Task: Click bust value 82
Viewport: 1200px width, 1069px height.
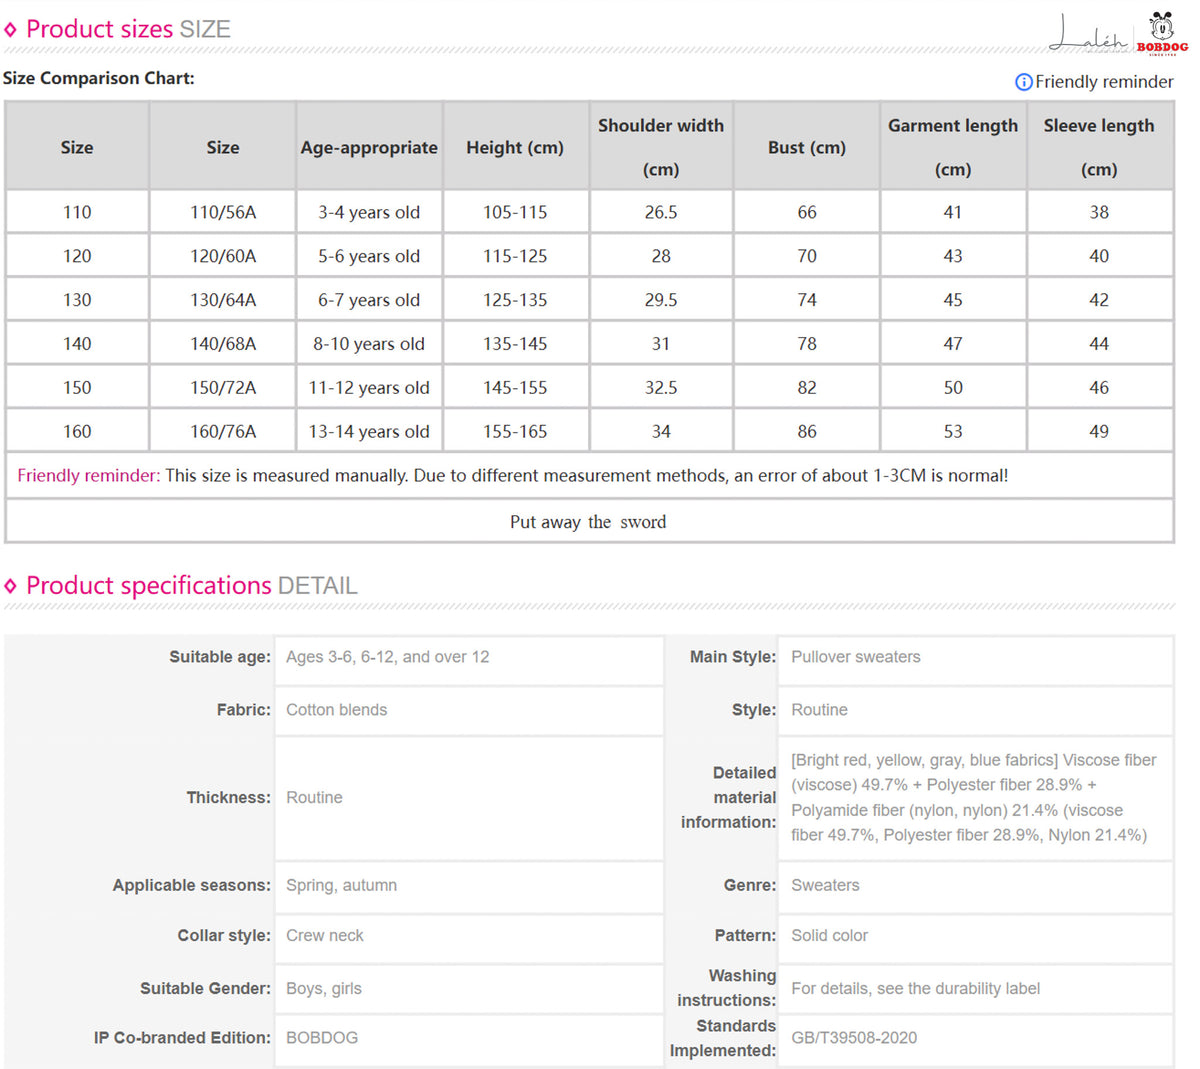Action: pyautogui.click(x=807, y=388)
